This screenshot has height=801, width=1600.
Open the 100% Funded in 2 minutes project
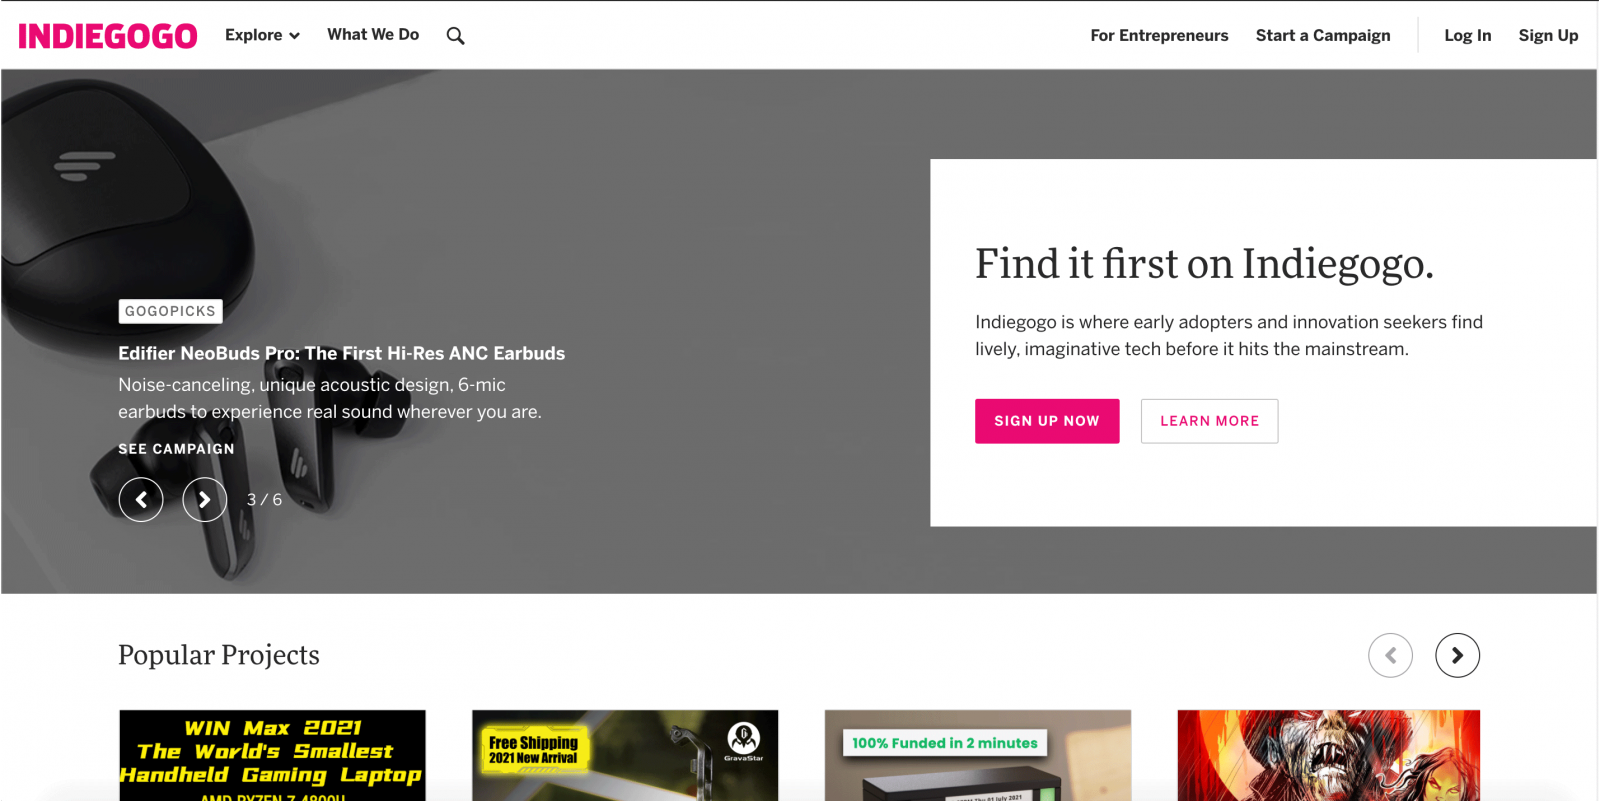coord(978,755)
